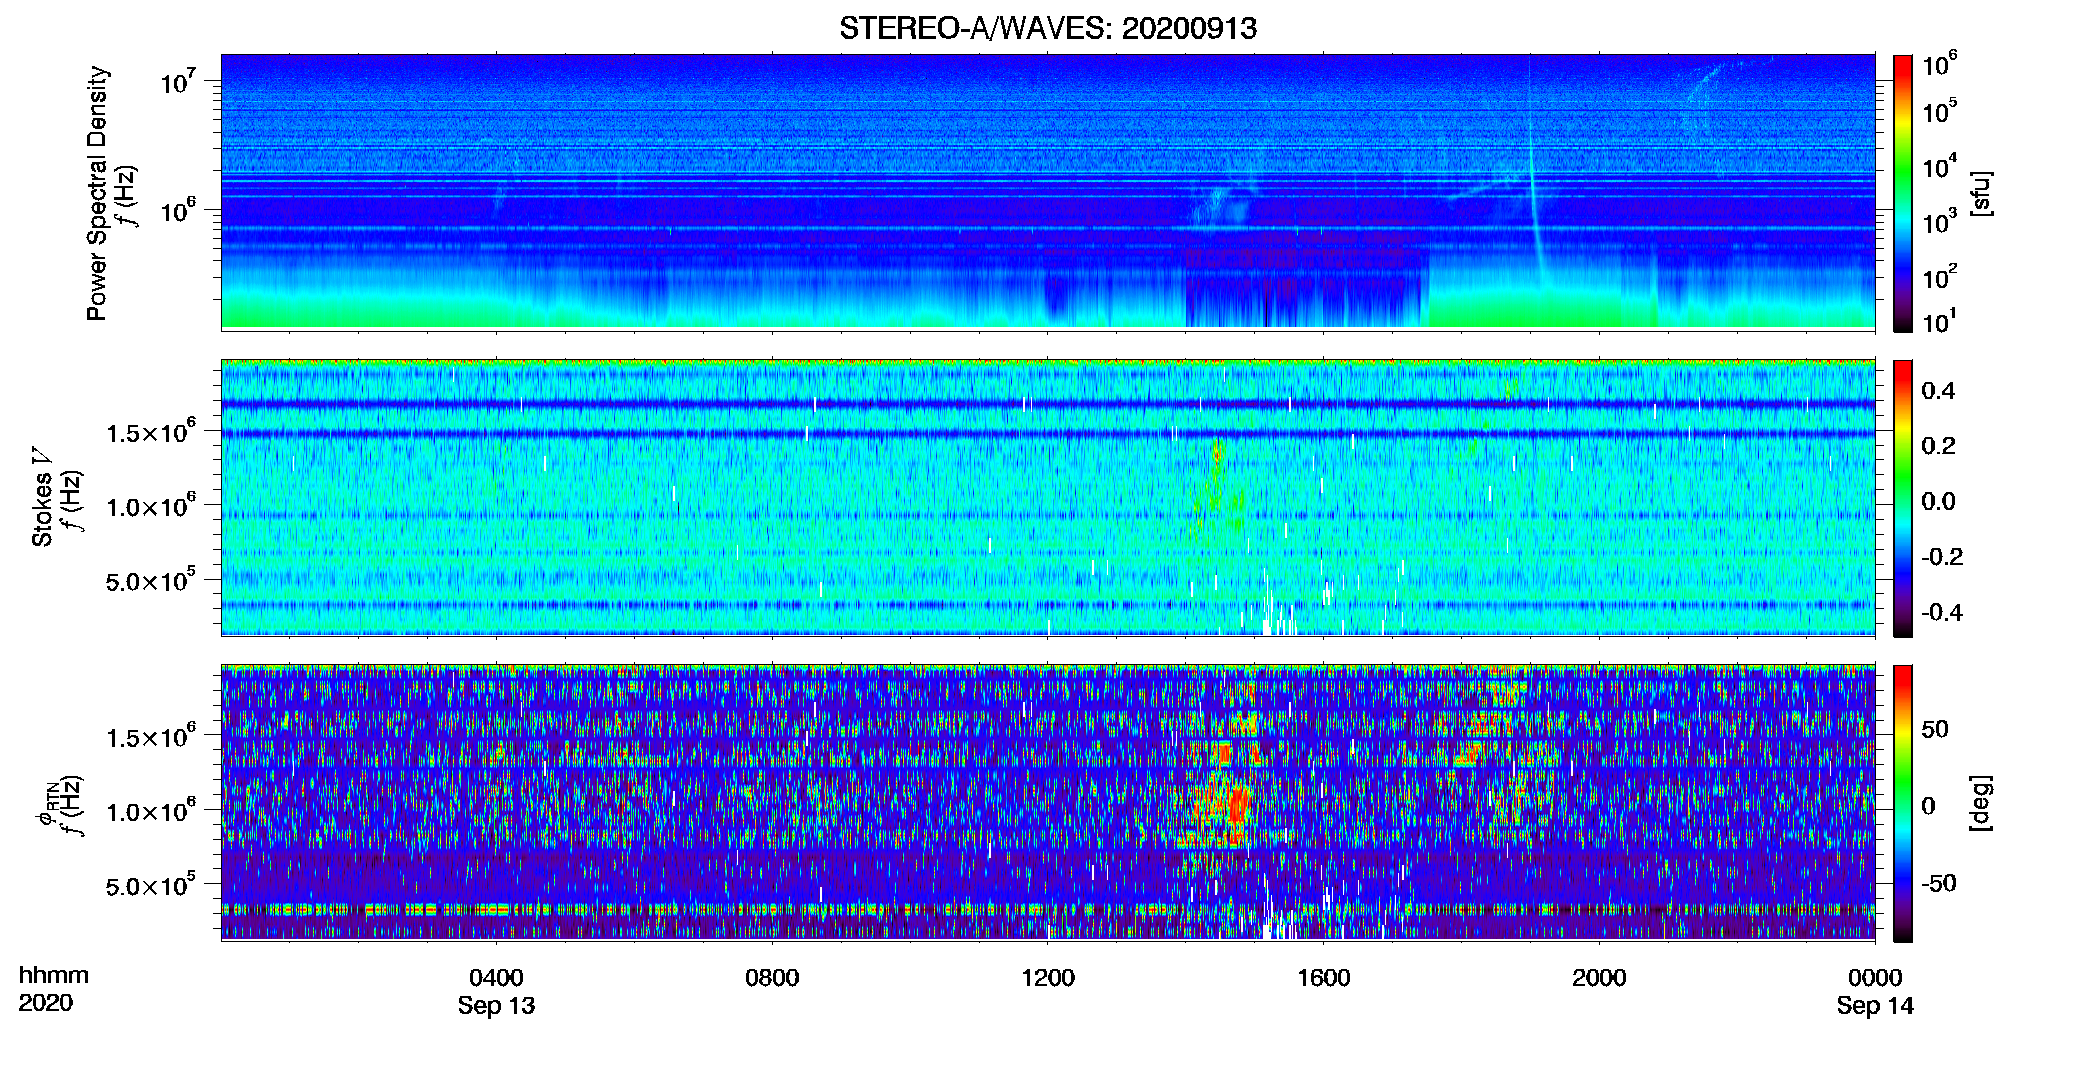Click the green Stokes V burst near 1430
Image resolution: width=2096 pixels, height=1080 pixels.
coord(1217,490)
